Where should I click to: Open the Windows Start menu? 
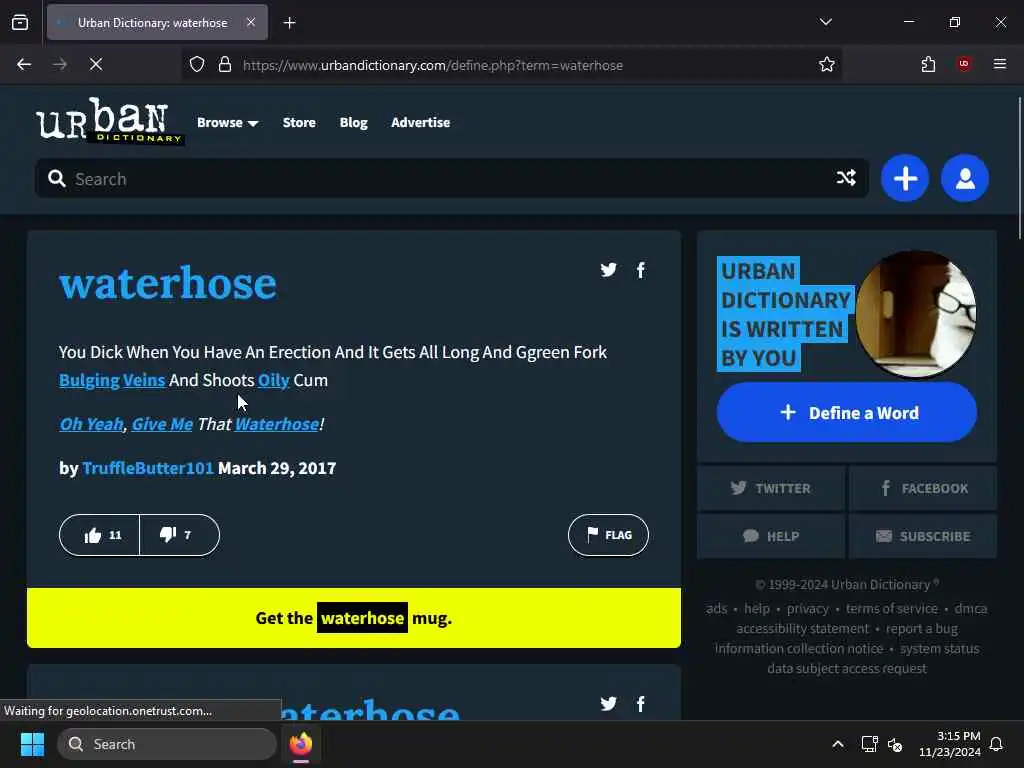tap(32, 744)
